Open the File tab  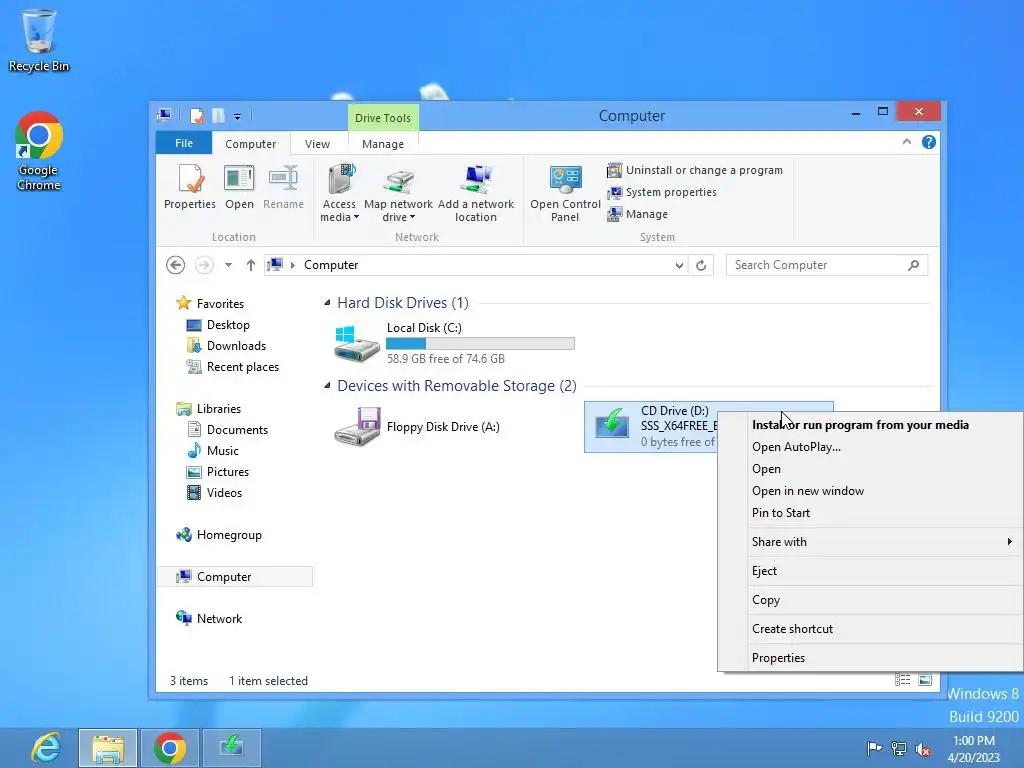(x=184, y=143)
